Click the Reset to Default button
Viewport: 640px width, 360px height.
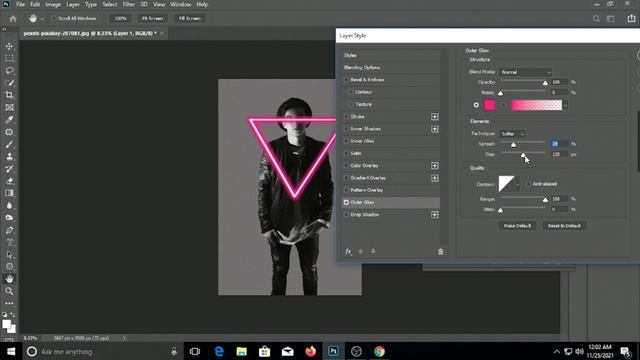tap(564, 226)
